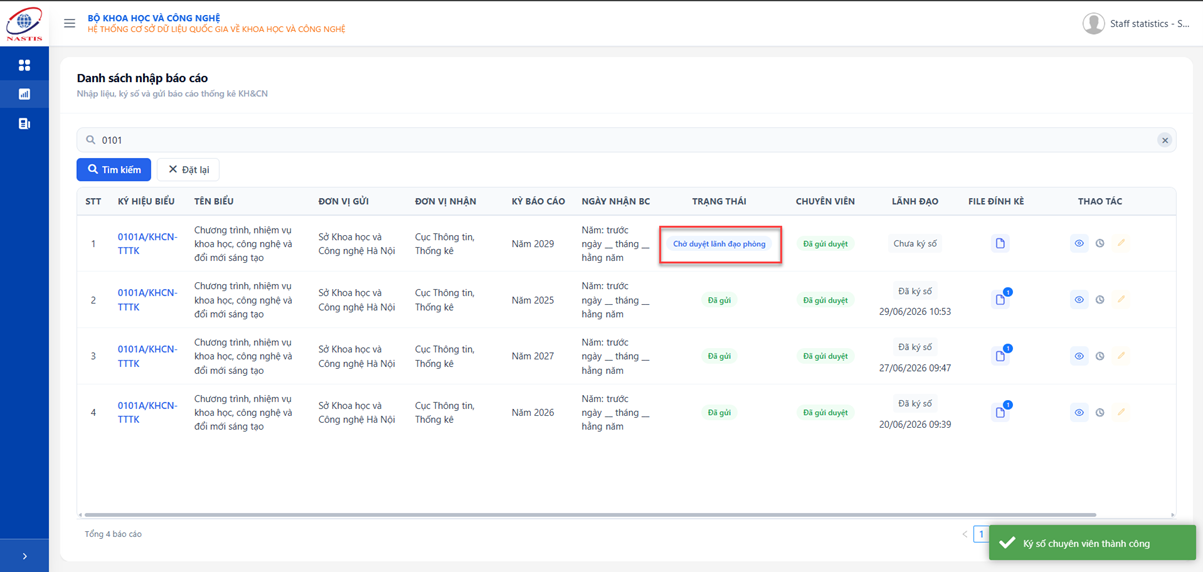
Task: Click 27/06/2026 09:47 signing date
Action: pyautogui.click(x=915, y=367)
